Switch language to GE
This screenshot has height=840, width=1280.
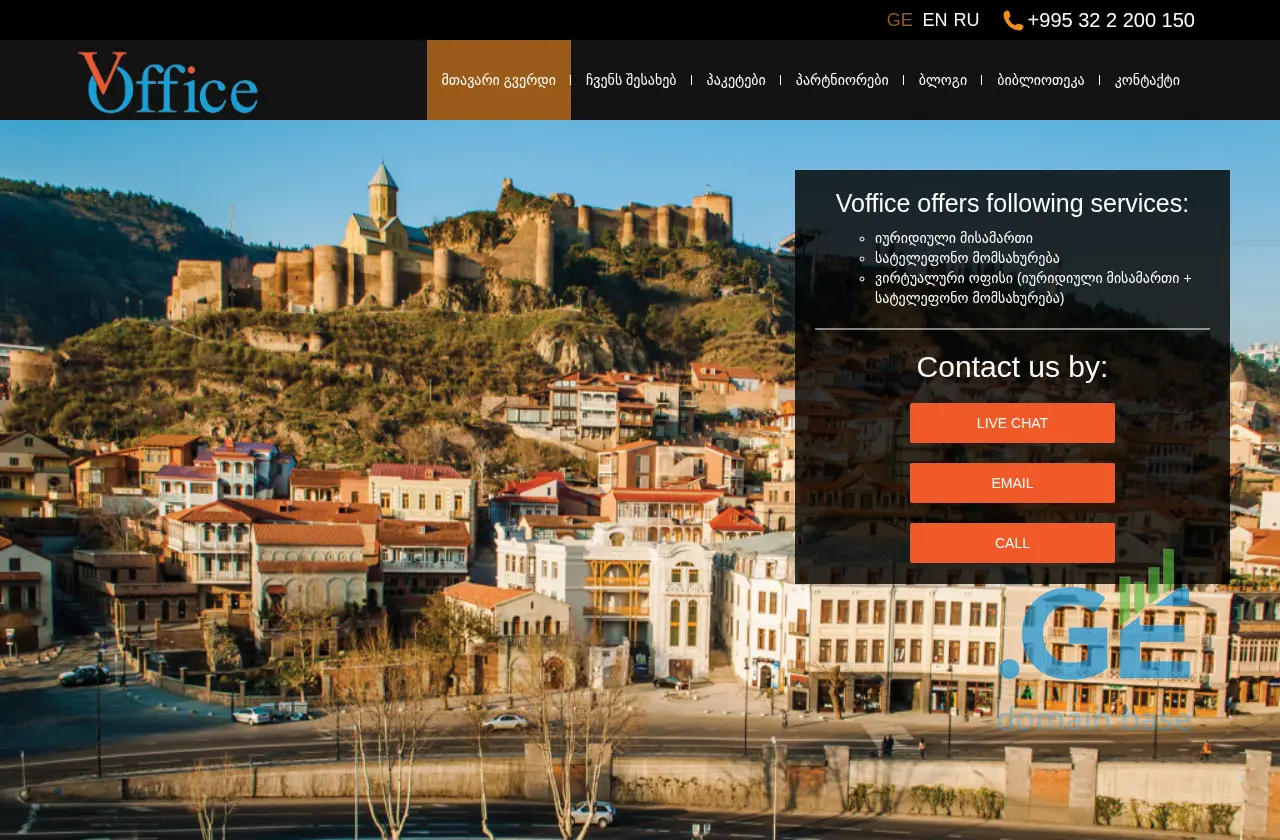[899, 20]
